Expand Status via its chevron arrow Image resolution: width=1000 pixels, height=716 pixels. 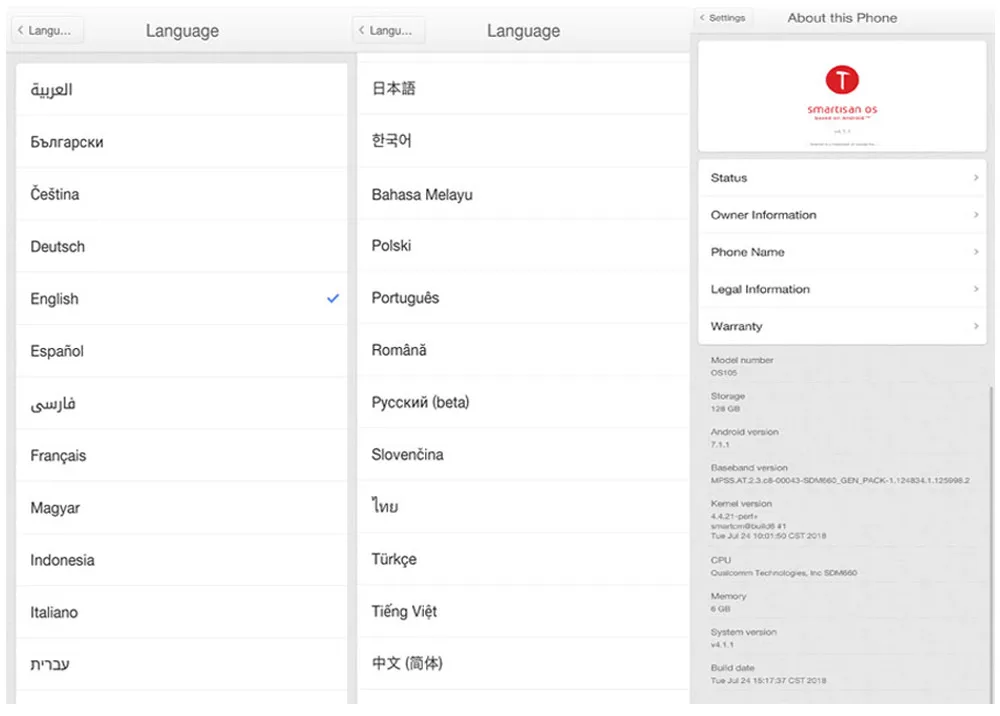tap(976, 177)
